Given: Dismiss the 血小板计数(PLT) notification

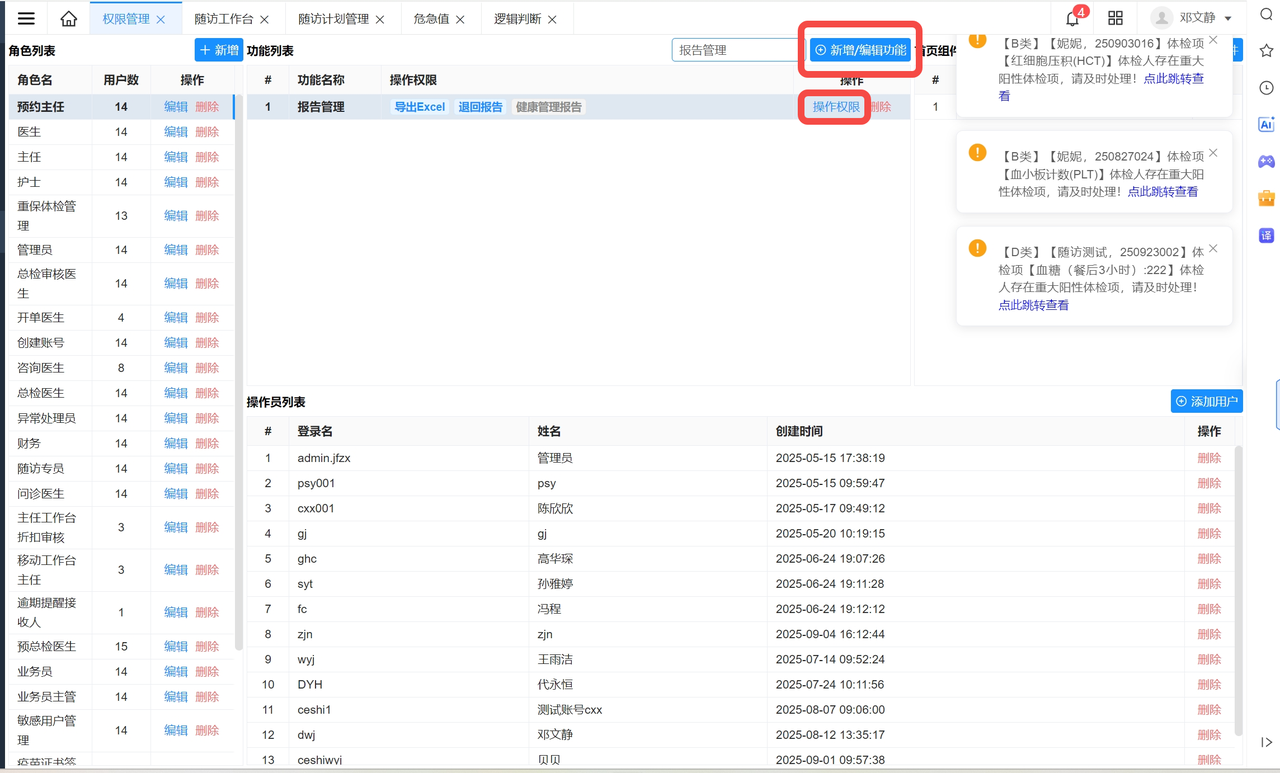Looking at the screenshot, I should coord(1213,153).
